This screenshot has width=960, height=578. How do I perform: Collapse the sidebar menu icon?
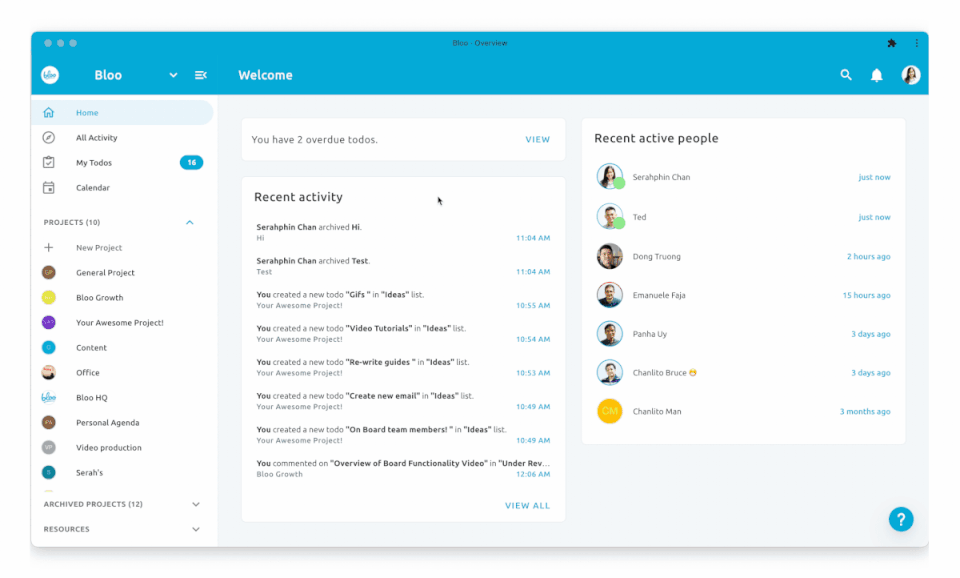coord(201,75)
